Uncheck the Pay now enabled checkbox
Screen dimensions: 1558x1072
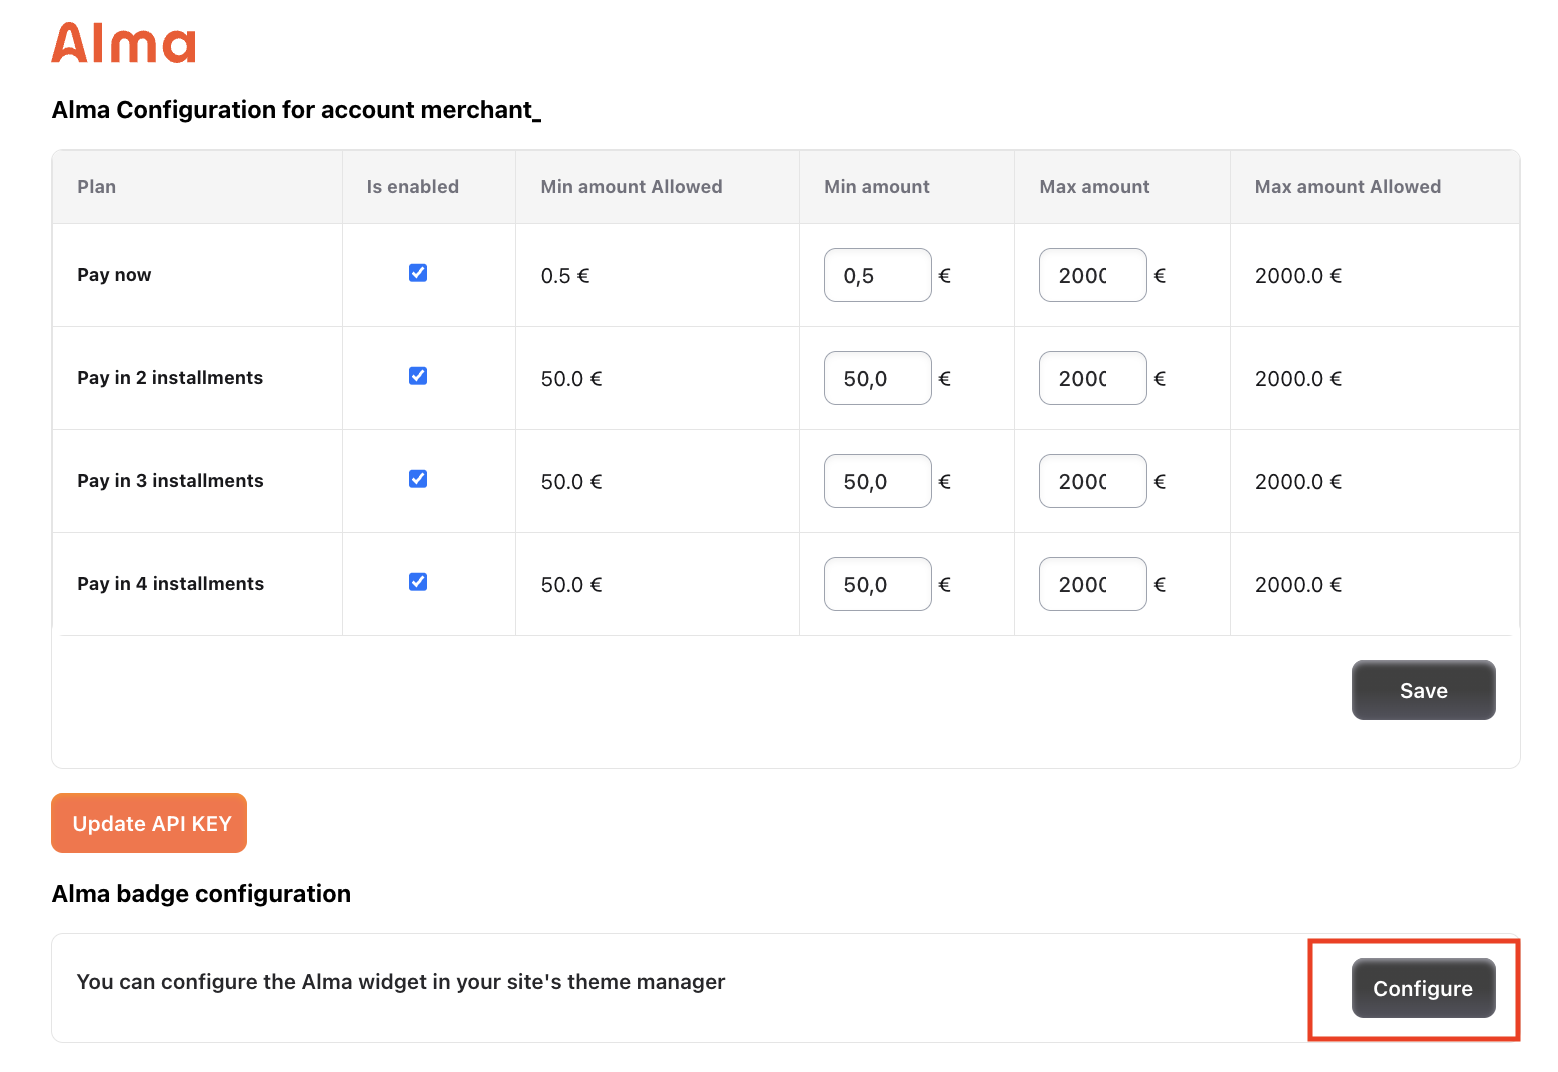tap(418, 273)
